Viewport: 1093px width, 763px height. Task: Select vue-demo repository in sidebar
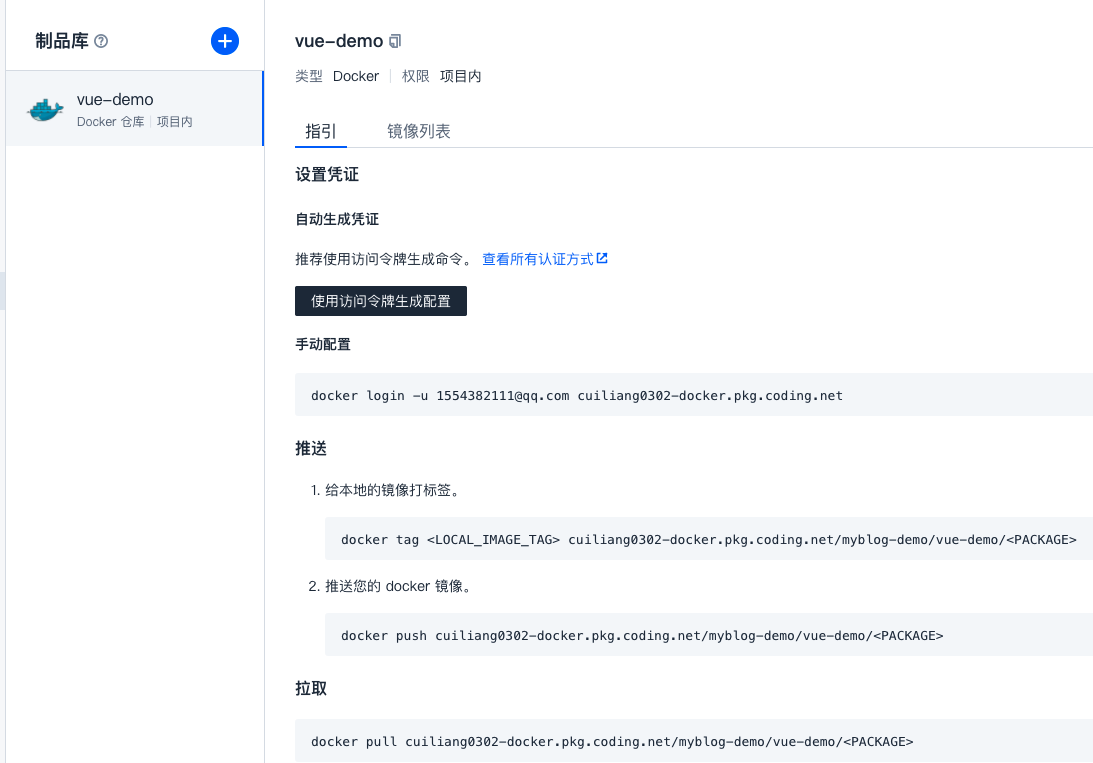[x=135, y=109]
